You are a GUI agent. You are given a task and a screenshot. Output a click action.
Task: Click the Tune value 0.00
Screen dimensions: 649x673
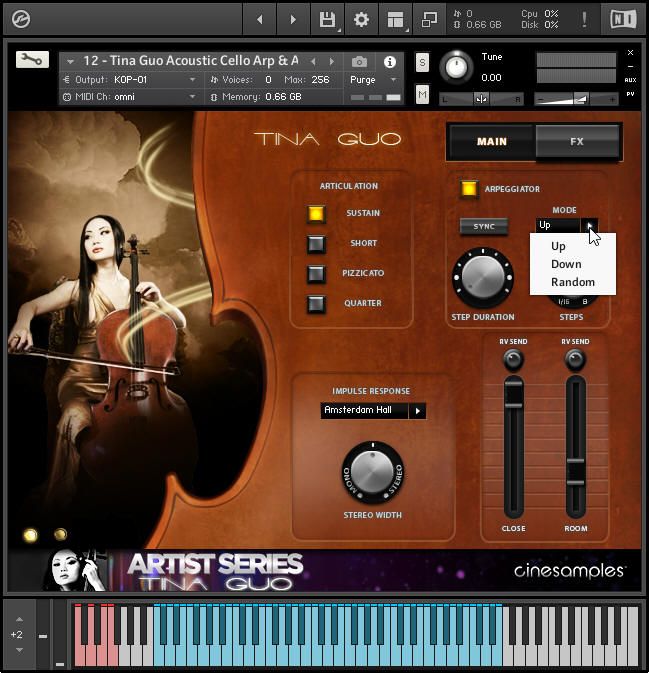pyautogui.click(x=491, y=78)
